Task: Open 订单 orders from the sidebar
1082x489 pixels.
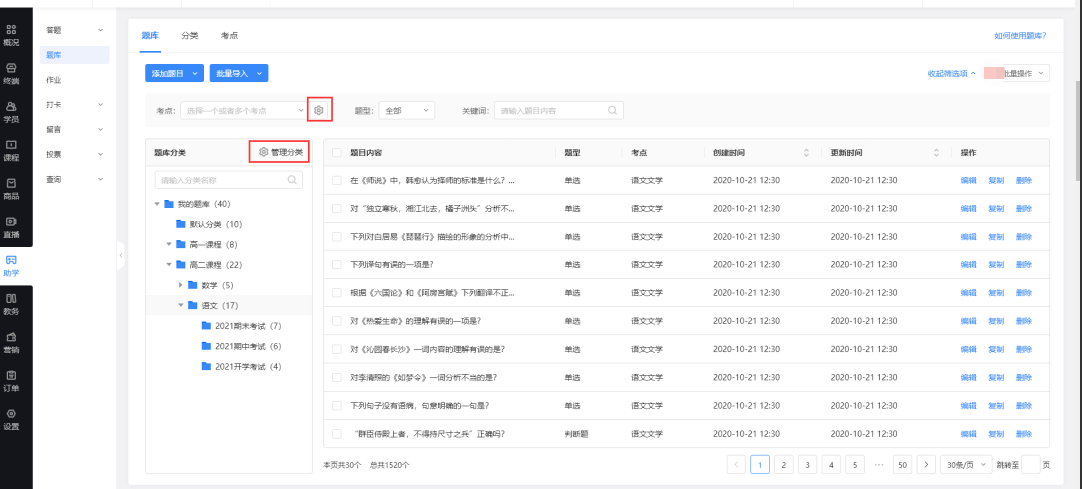Action: tap(11, 380)
